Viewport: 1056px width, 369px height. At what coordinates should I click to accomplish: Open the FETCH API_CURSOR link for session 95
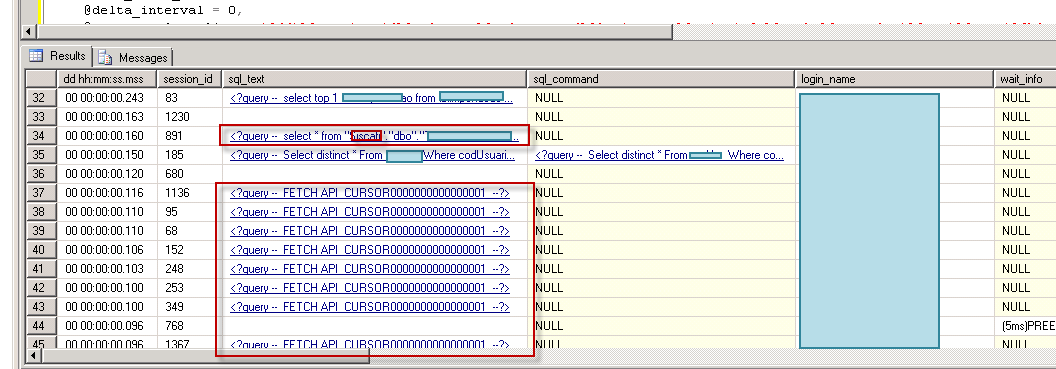coord(370,212)
